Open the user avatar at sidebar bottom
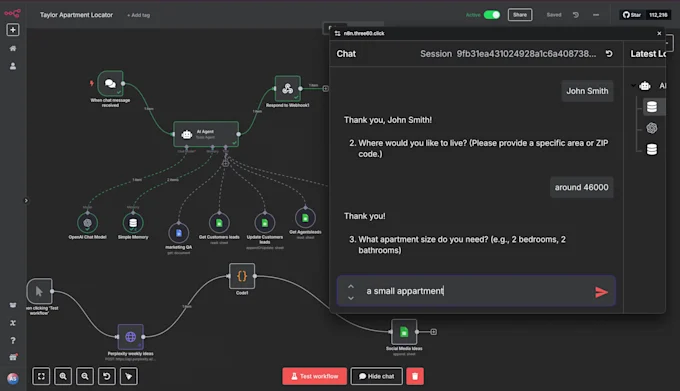 point(13,378)
